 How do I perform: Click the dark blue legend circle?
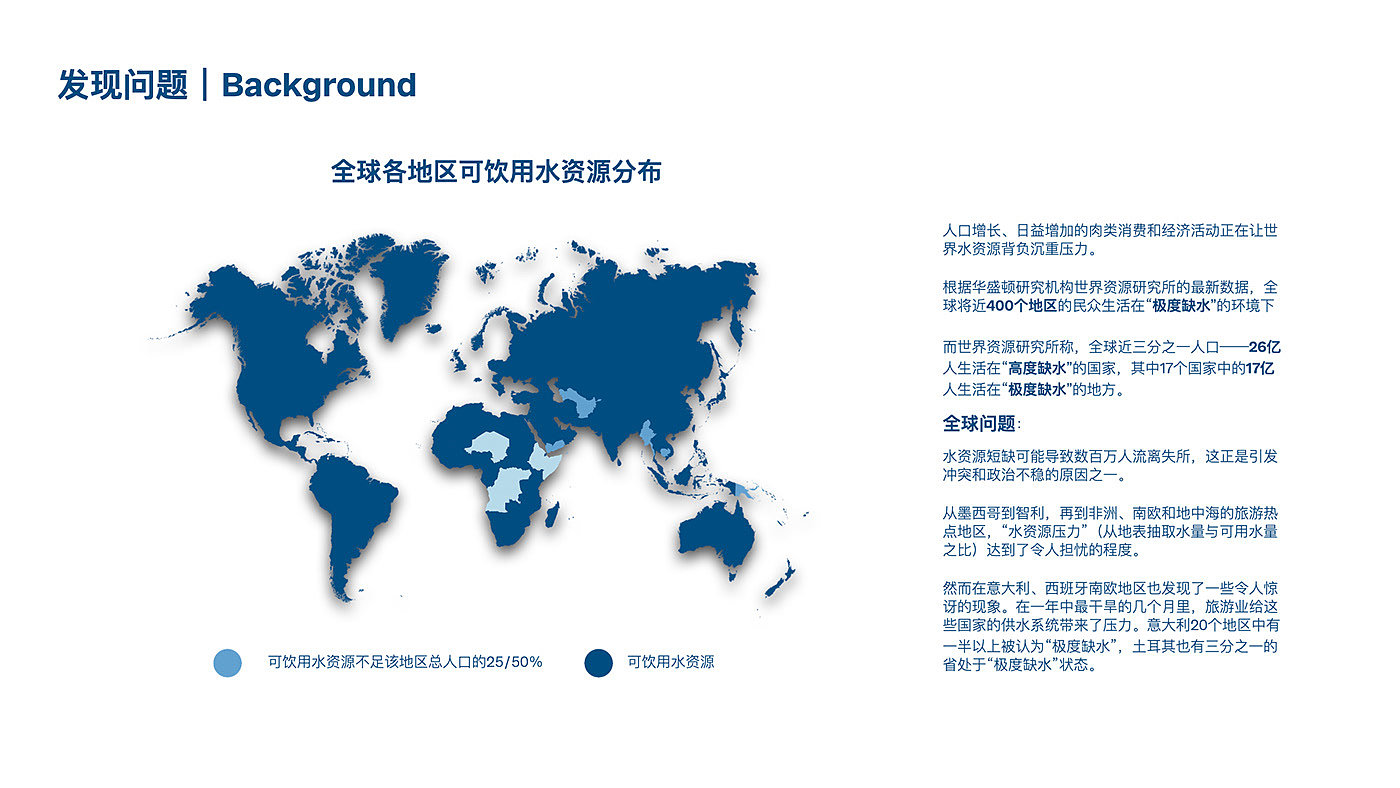[x=598, y=662]
